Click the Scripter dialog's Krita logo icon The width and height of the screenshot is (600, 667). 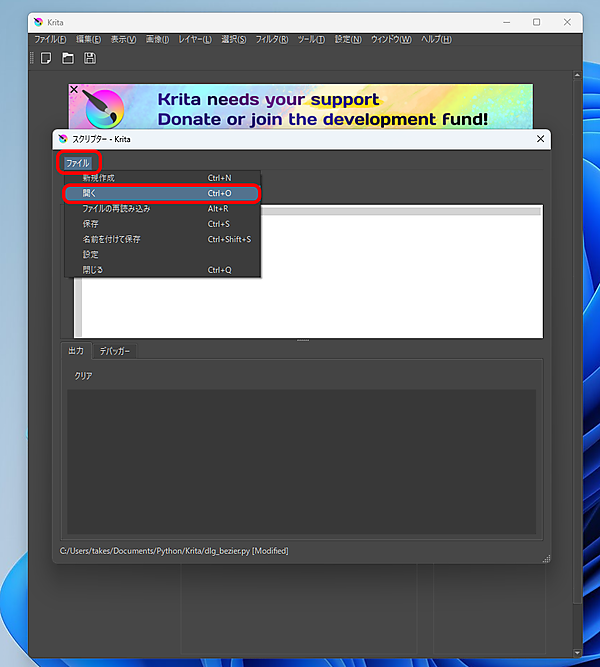point(63,139)
